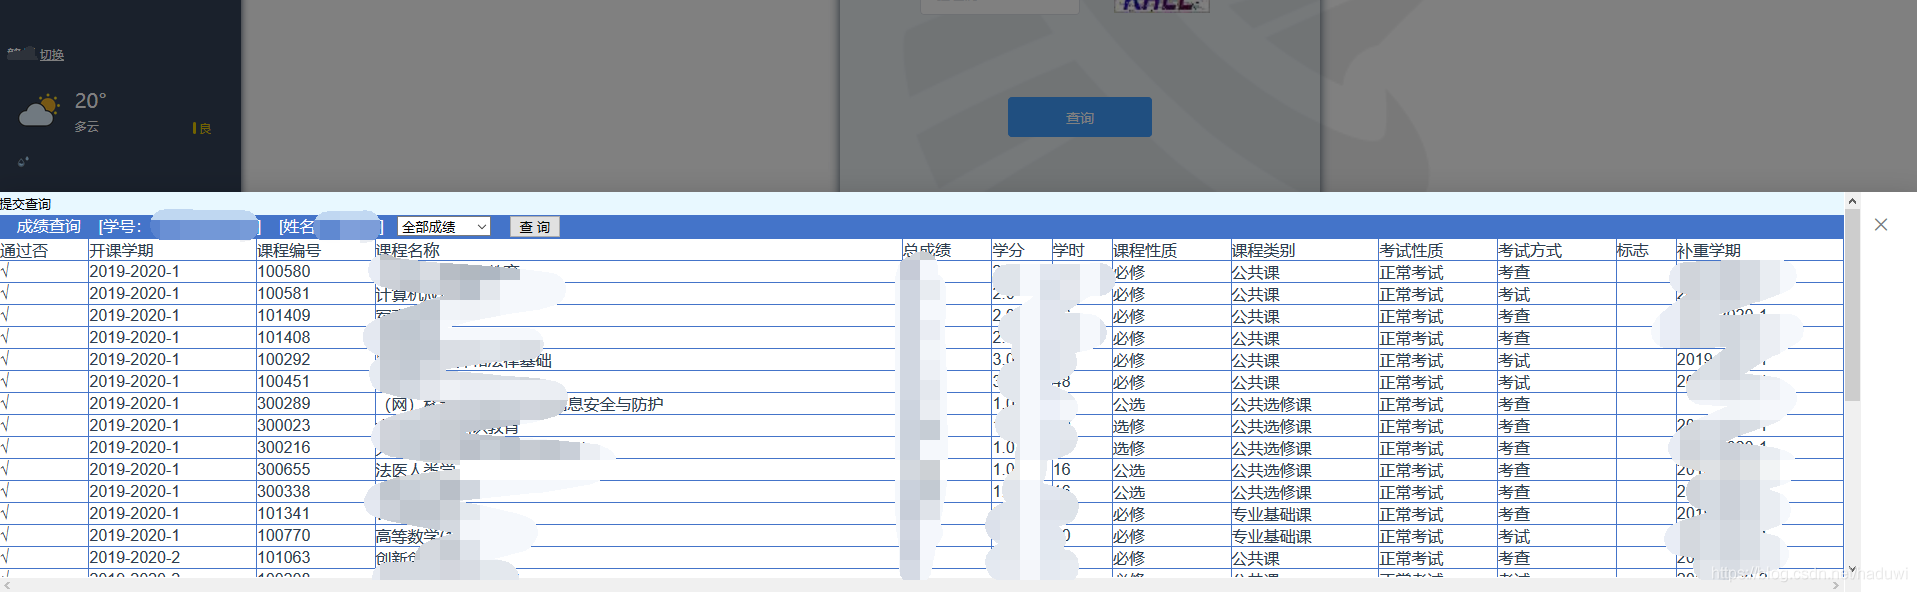
Task: Click 专业基础课 in the 100770 row
Action: (x=1271, y=537)
